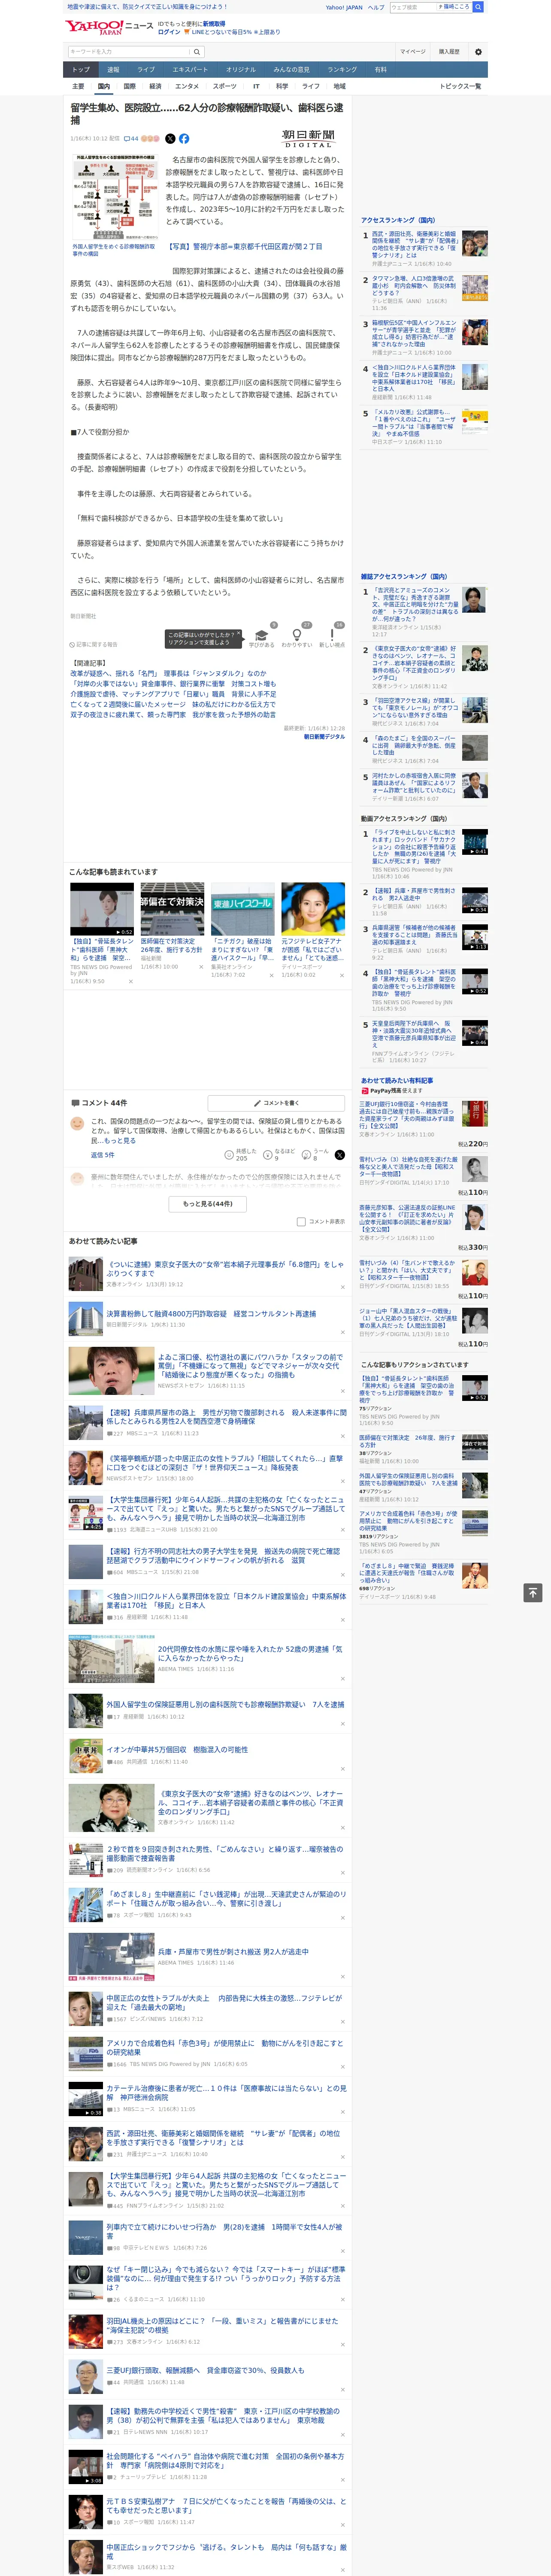Open エキスパート navigation tab
Screen dimensions: 551x2576
point(190,70)
